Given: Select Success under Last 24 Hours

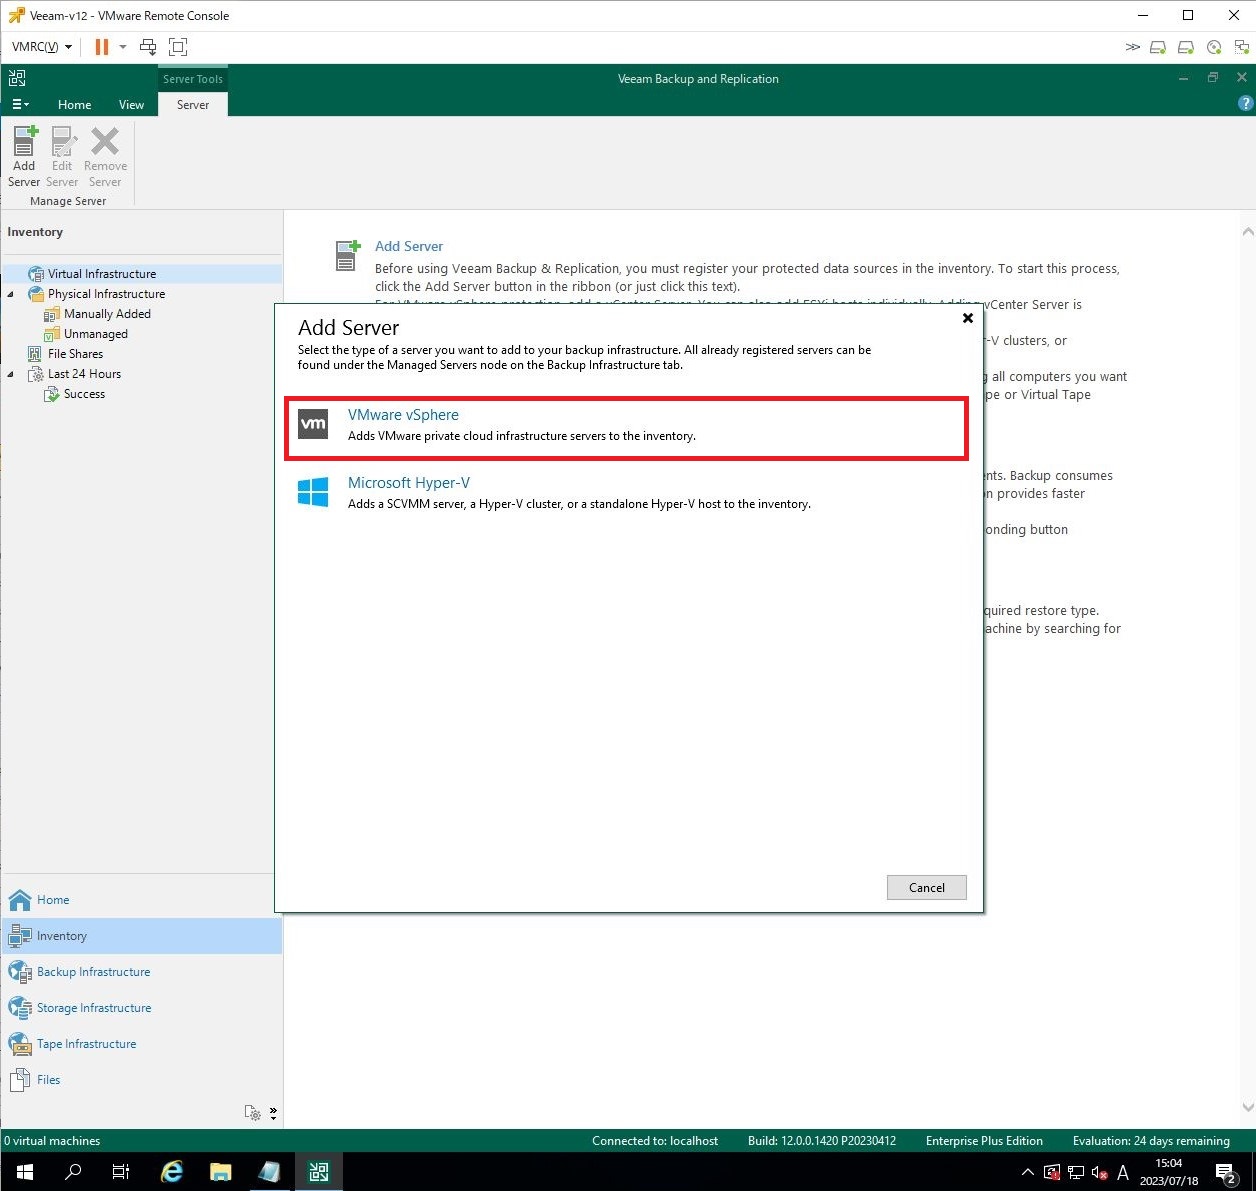Looking at the screenshot, I should coord(84,394).
